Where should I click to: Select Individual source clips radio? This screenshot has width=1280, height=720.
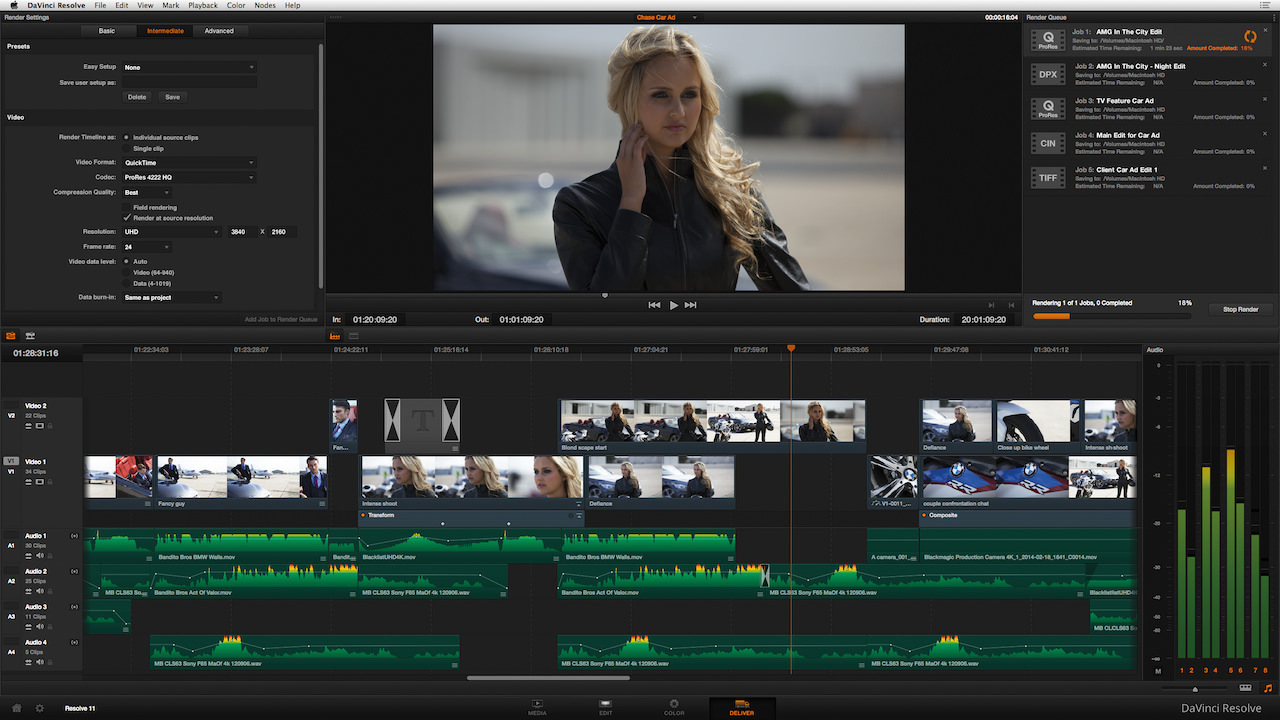click(x=126, y=137)
